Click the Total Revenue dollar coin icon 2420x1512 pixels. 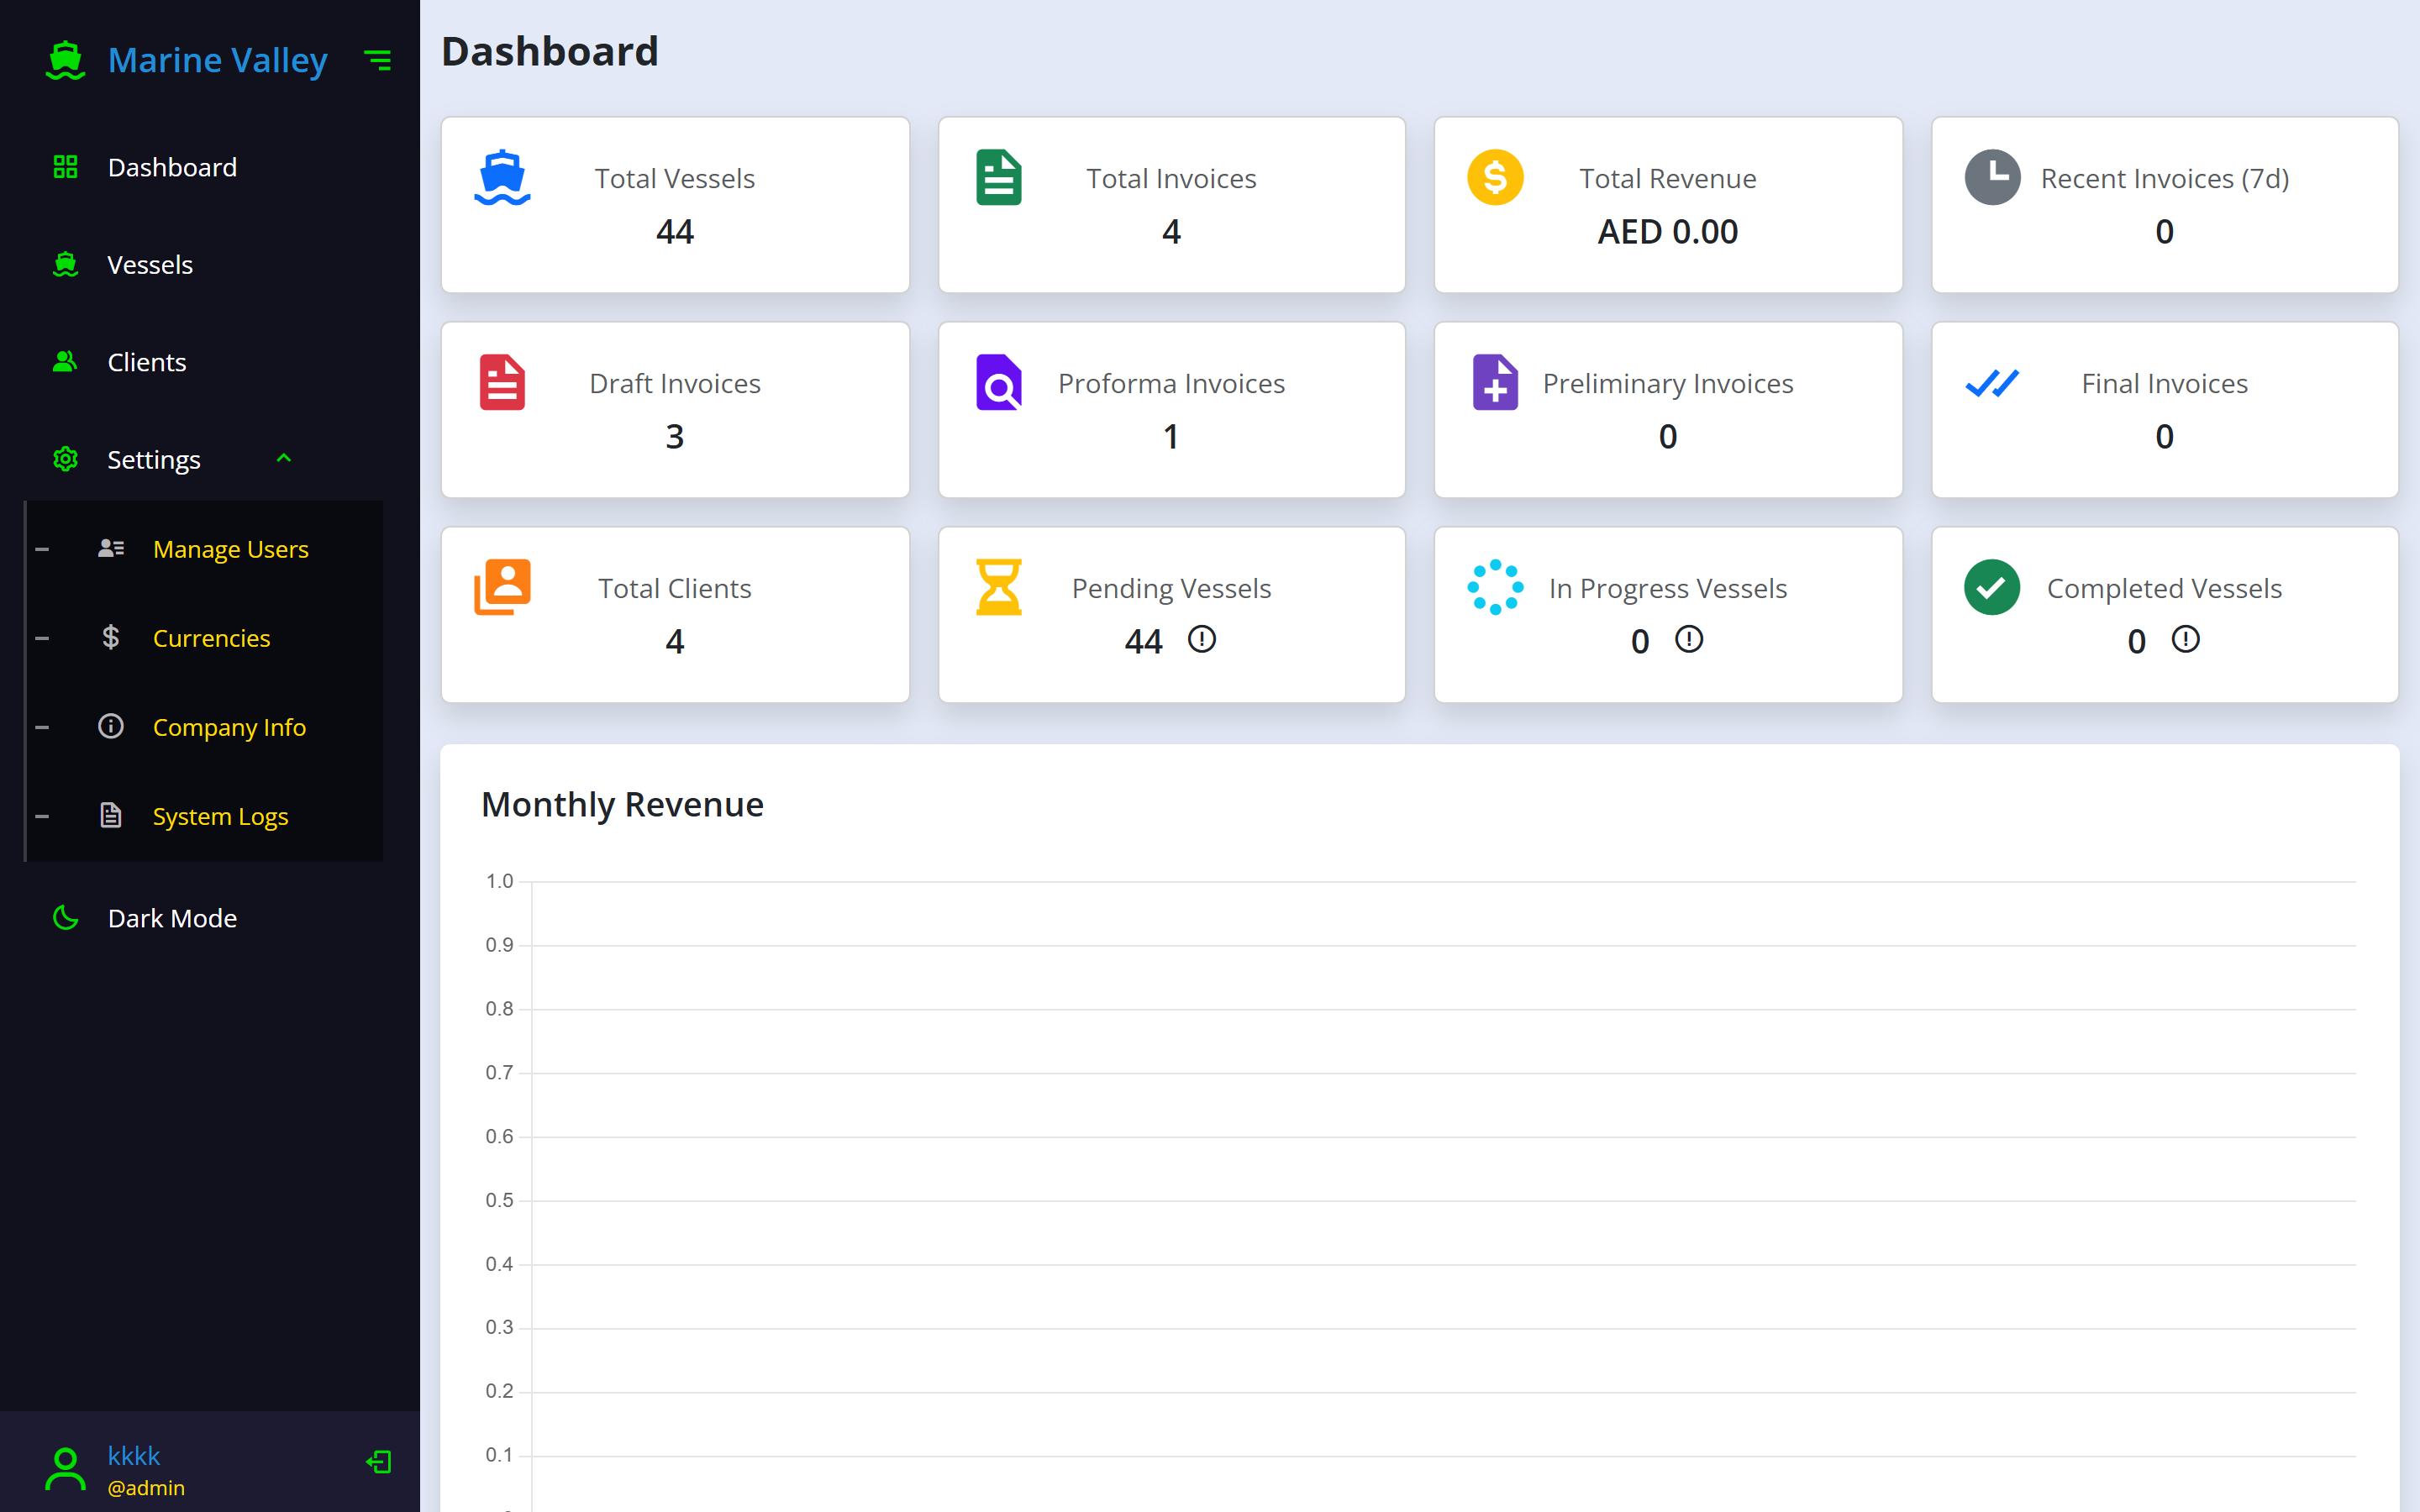point(1494,178)
